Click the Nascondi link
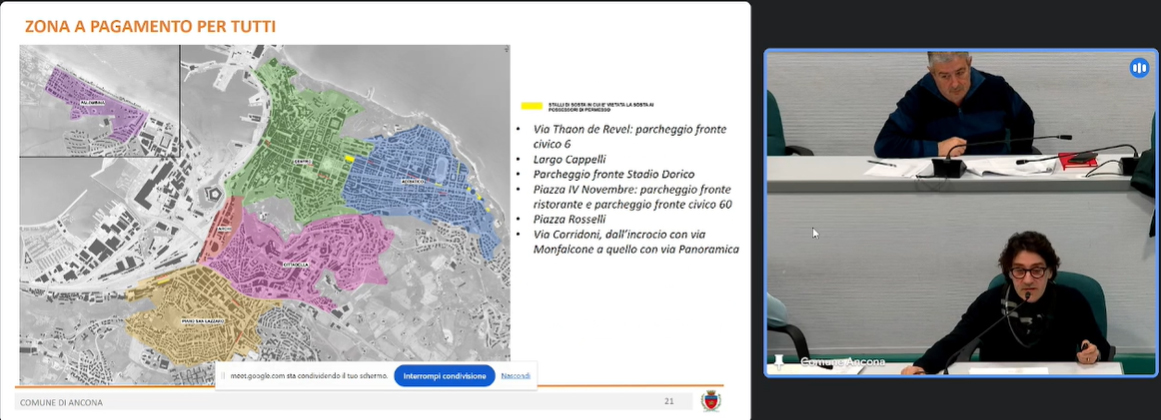This screenshot has height=420, width=1161. click(516, 376)
